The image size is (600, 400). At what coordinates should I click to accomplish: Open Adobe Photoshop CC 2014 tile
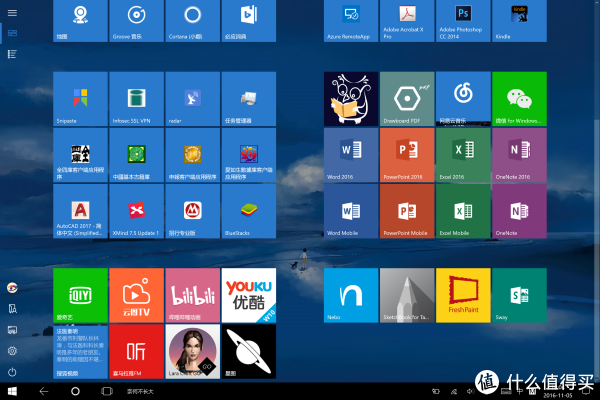[x=463, y=21]
